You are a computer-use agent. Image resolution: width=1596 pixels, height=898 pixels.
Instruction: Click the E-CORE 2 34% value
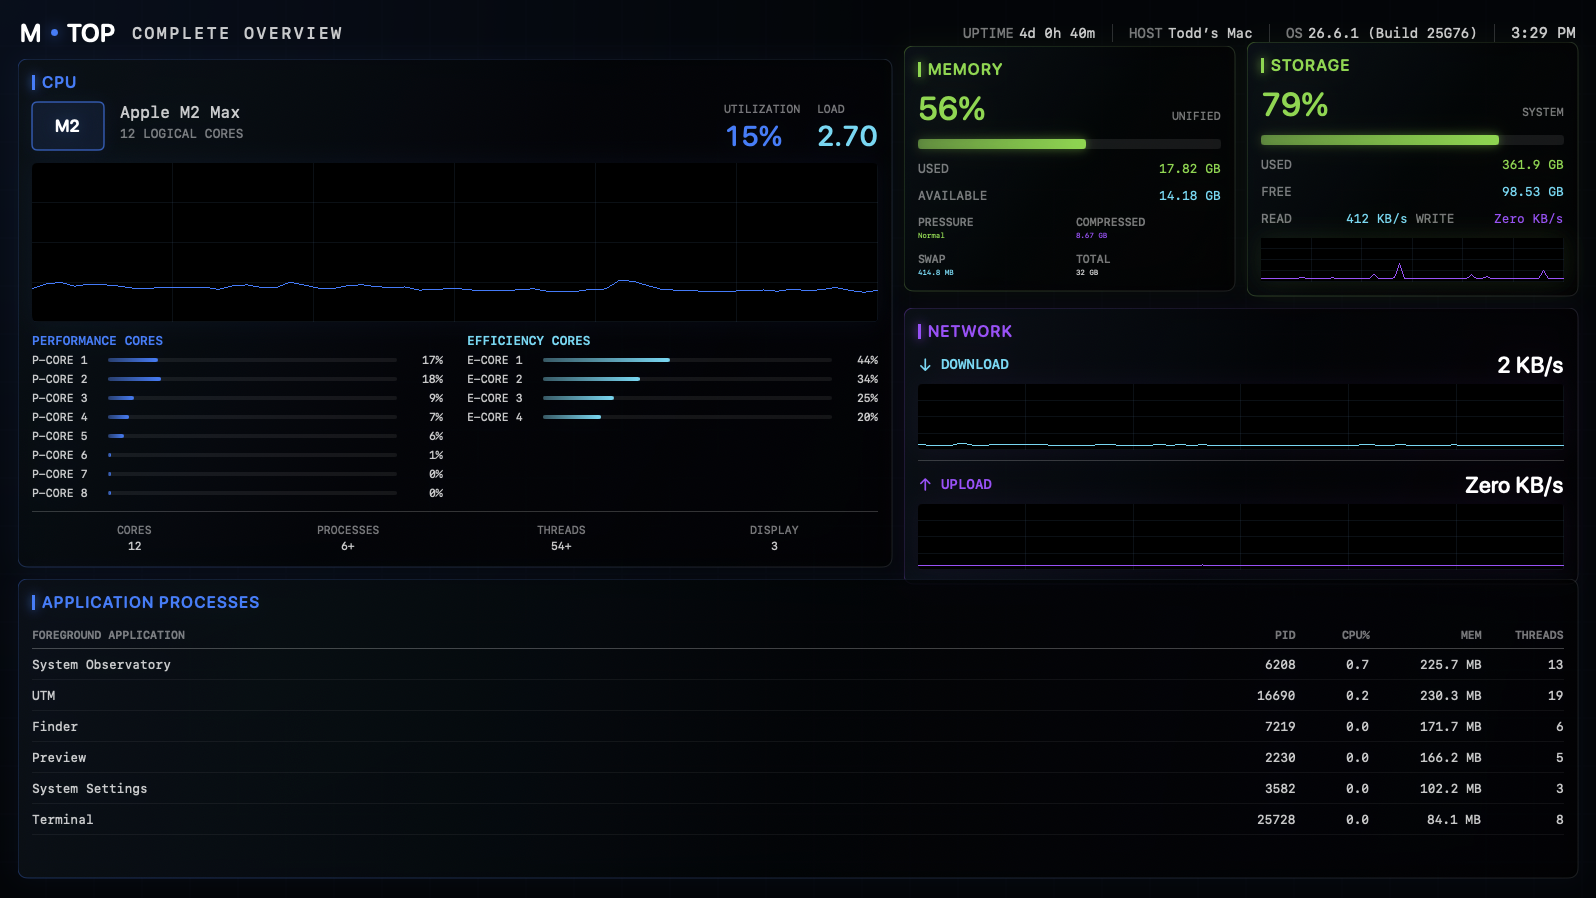(x=867, y=379)
